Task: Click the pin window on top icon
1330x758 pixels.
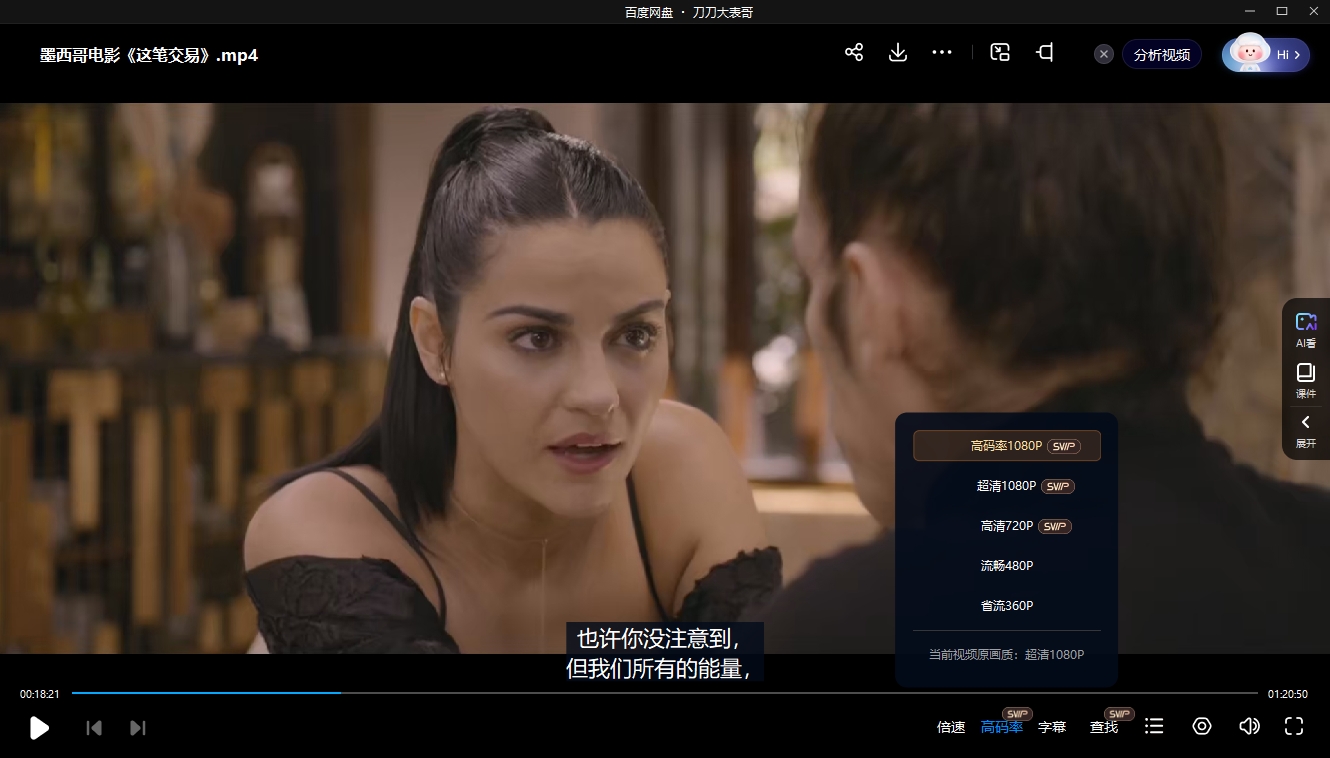Action: coord(1045,53)
